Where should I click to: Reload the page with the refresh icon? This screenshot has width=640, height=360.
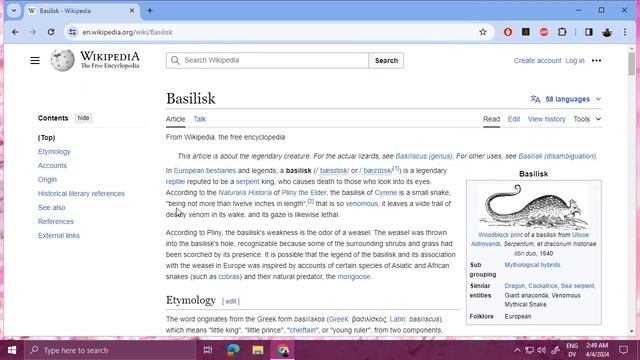coord(51,32)
